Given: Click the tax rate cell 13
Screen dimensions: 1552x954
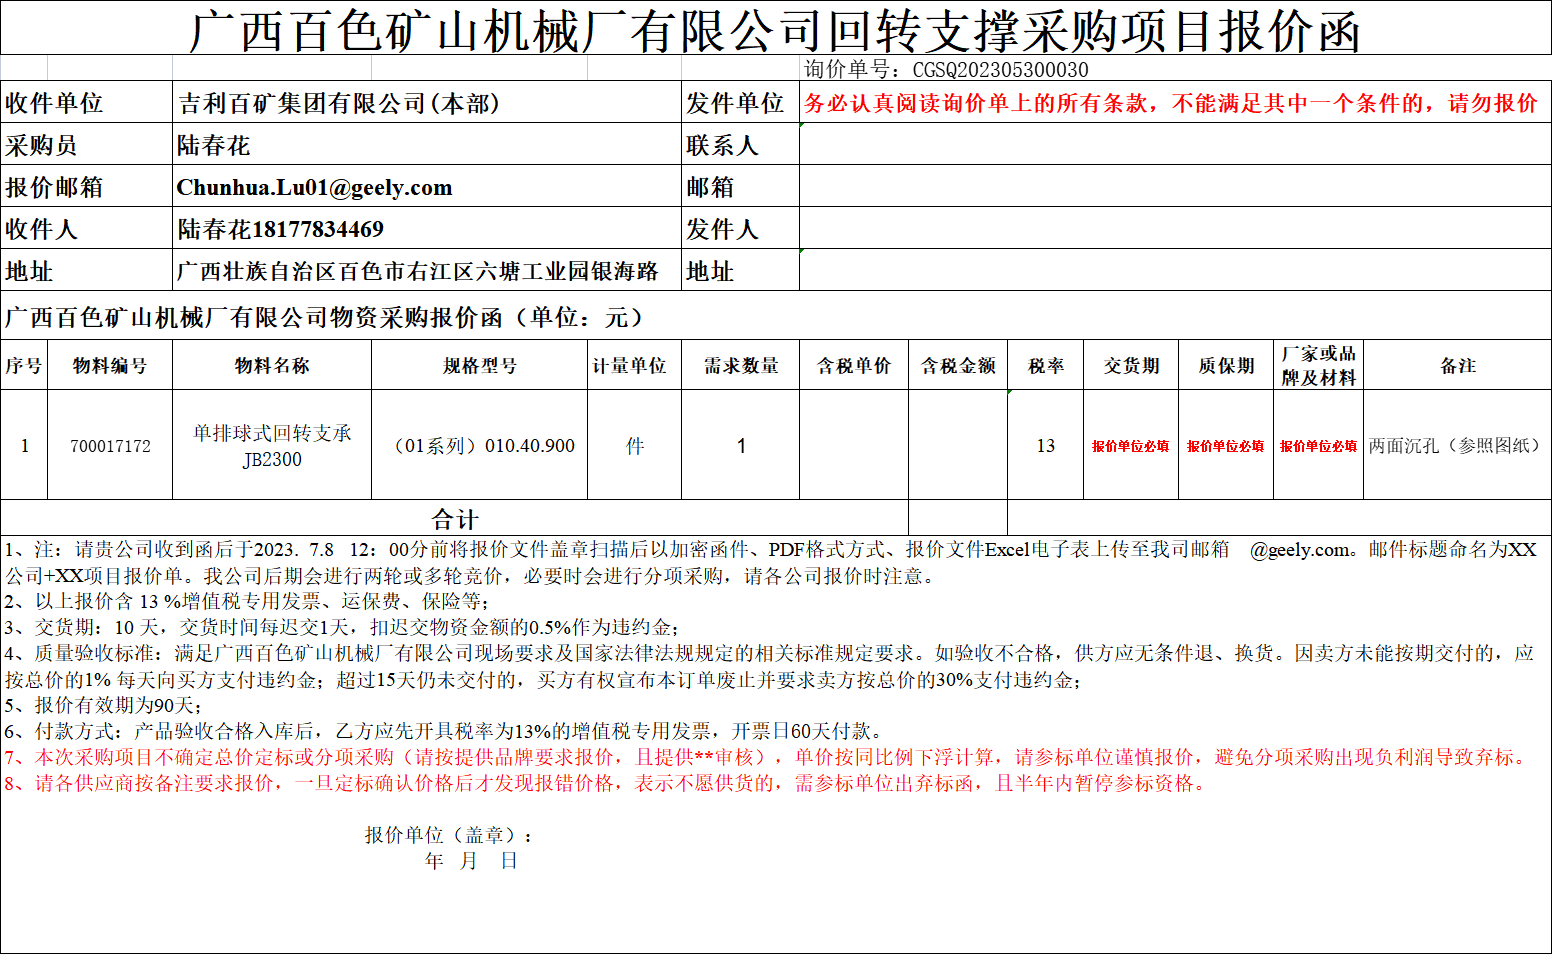Looking at the screenshot, I should tap(1046, 445).
